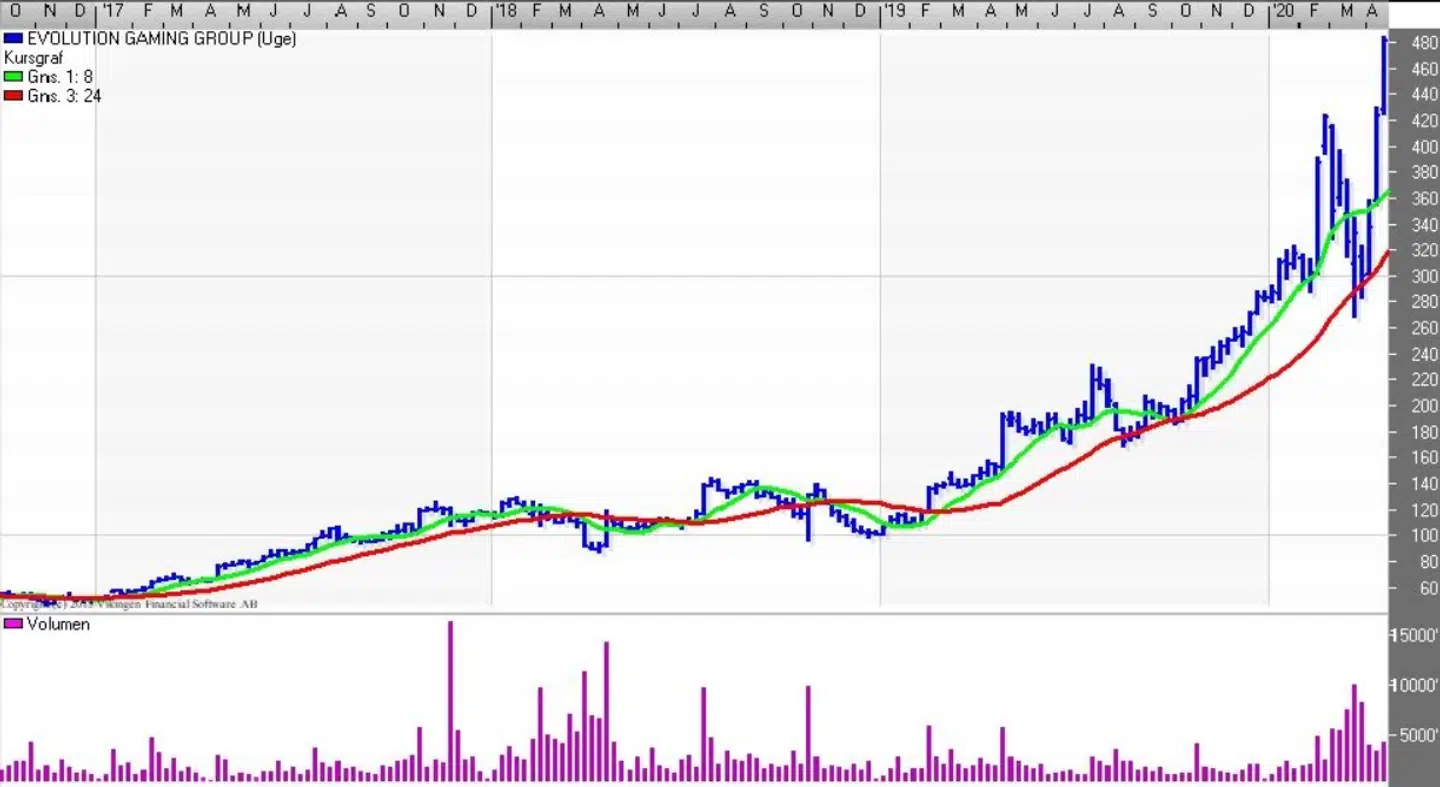Click the magenta Volumen legend marker
The image size is (1440, 787).
point(11,624)
